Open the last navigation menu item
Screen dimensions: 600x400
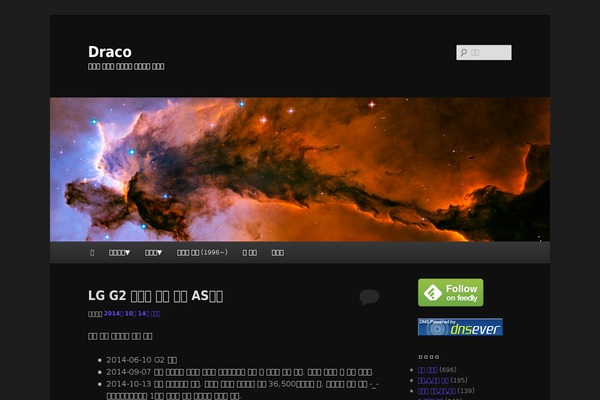pyautogui.click(x=277, y=253)
